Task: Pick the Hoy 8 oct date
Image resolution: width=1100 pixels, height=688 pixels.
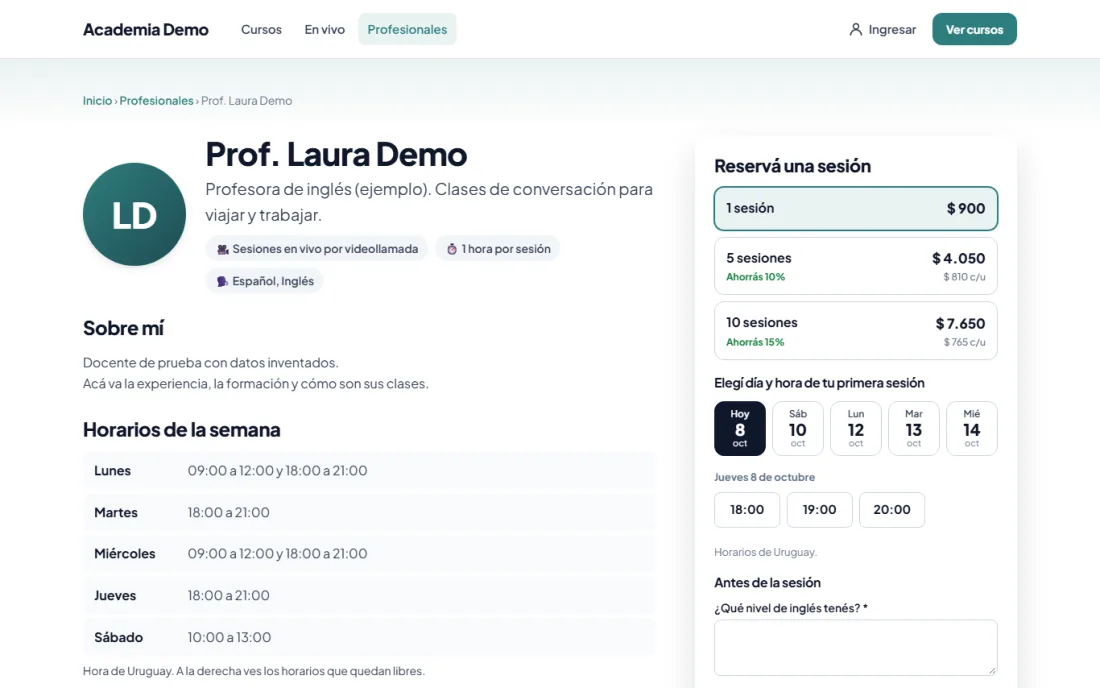Action: pos(739,429)
